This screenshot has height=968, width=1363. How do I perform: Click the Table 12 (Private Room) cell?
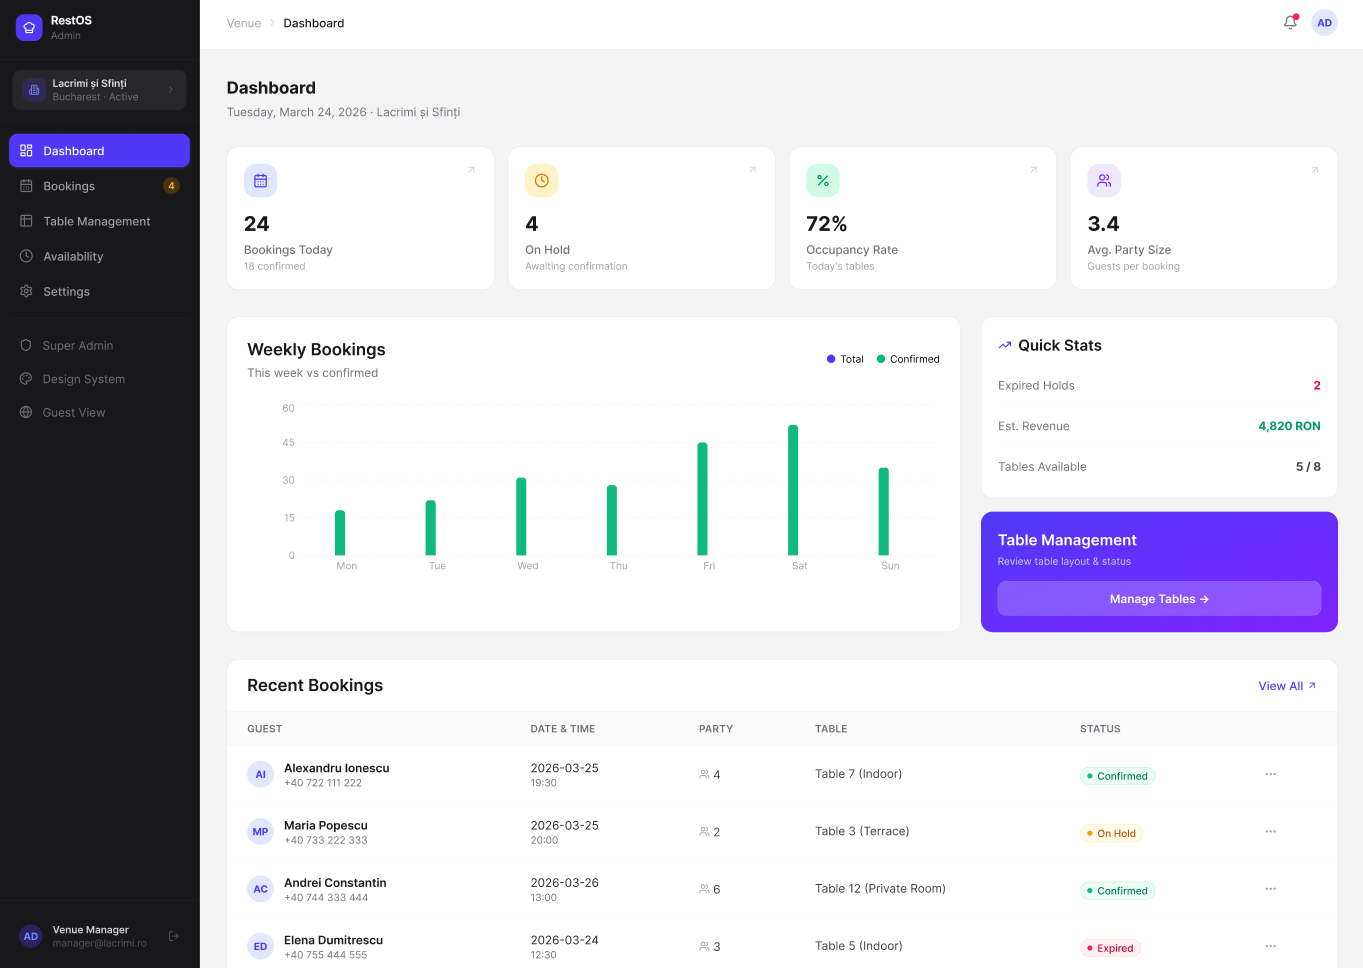880,889
